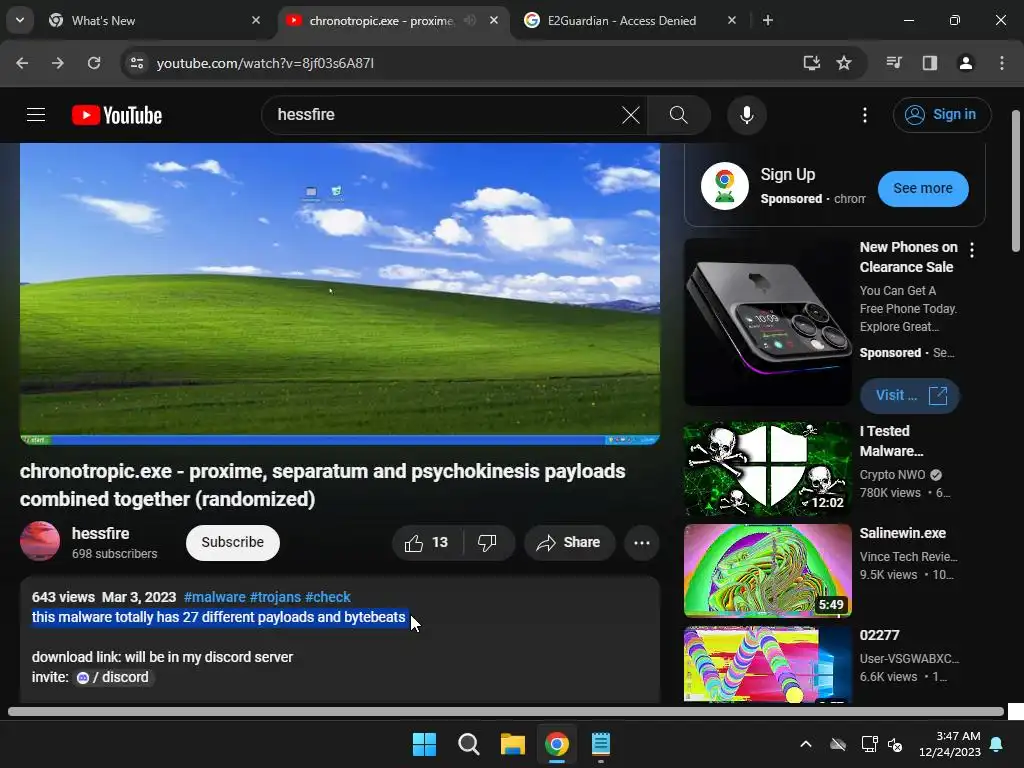Viewport: 1024px width, 768px height.
Task: Open Windows taskbar search
Action: coord(468,744)
